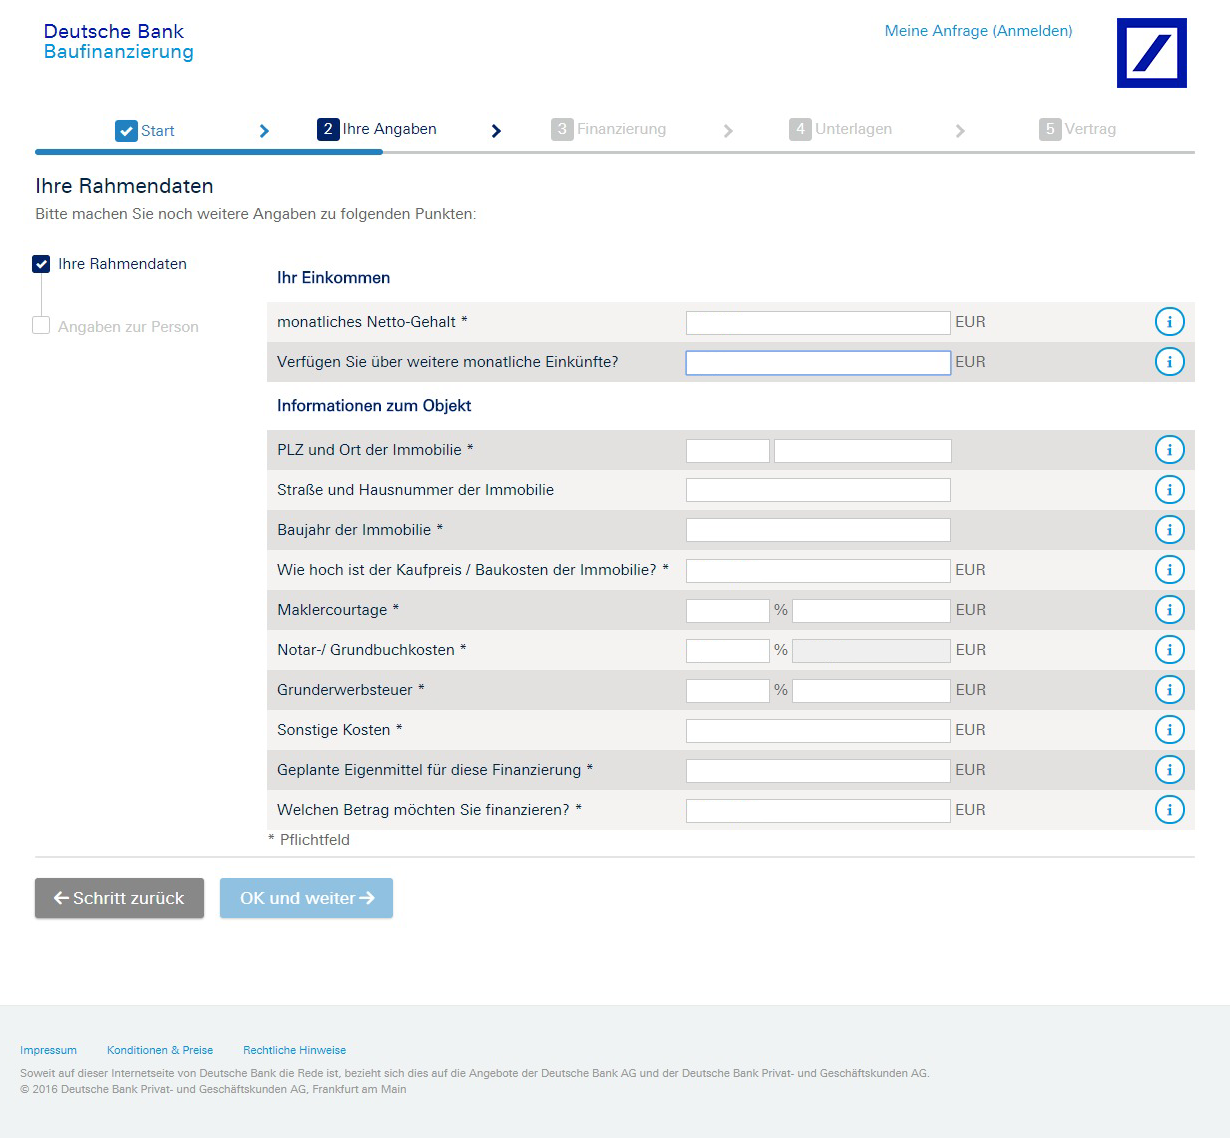The height and width of the screenshot is (1138, 1230).
Task: Click the chevron after Unterlagen step
Action: [960, 131]
